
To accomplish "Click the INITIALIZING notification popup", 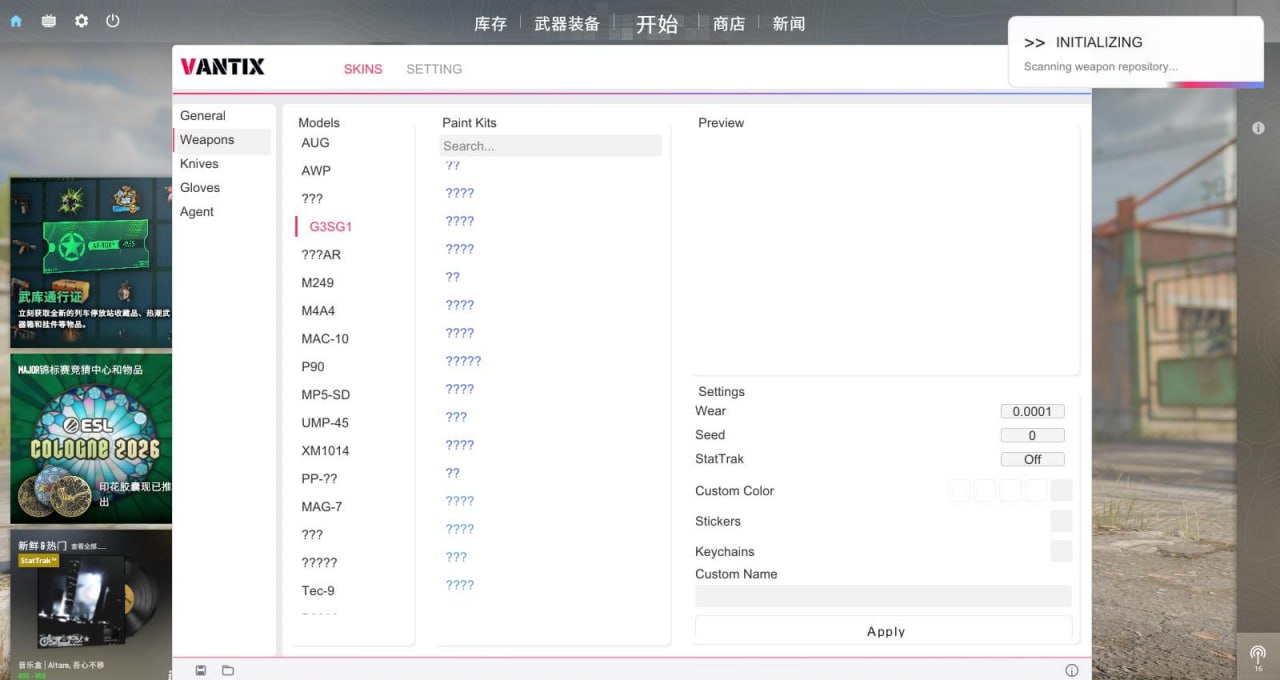I will 1136,52.
